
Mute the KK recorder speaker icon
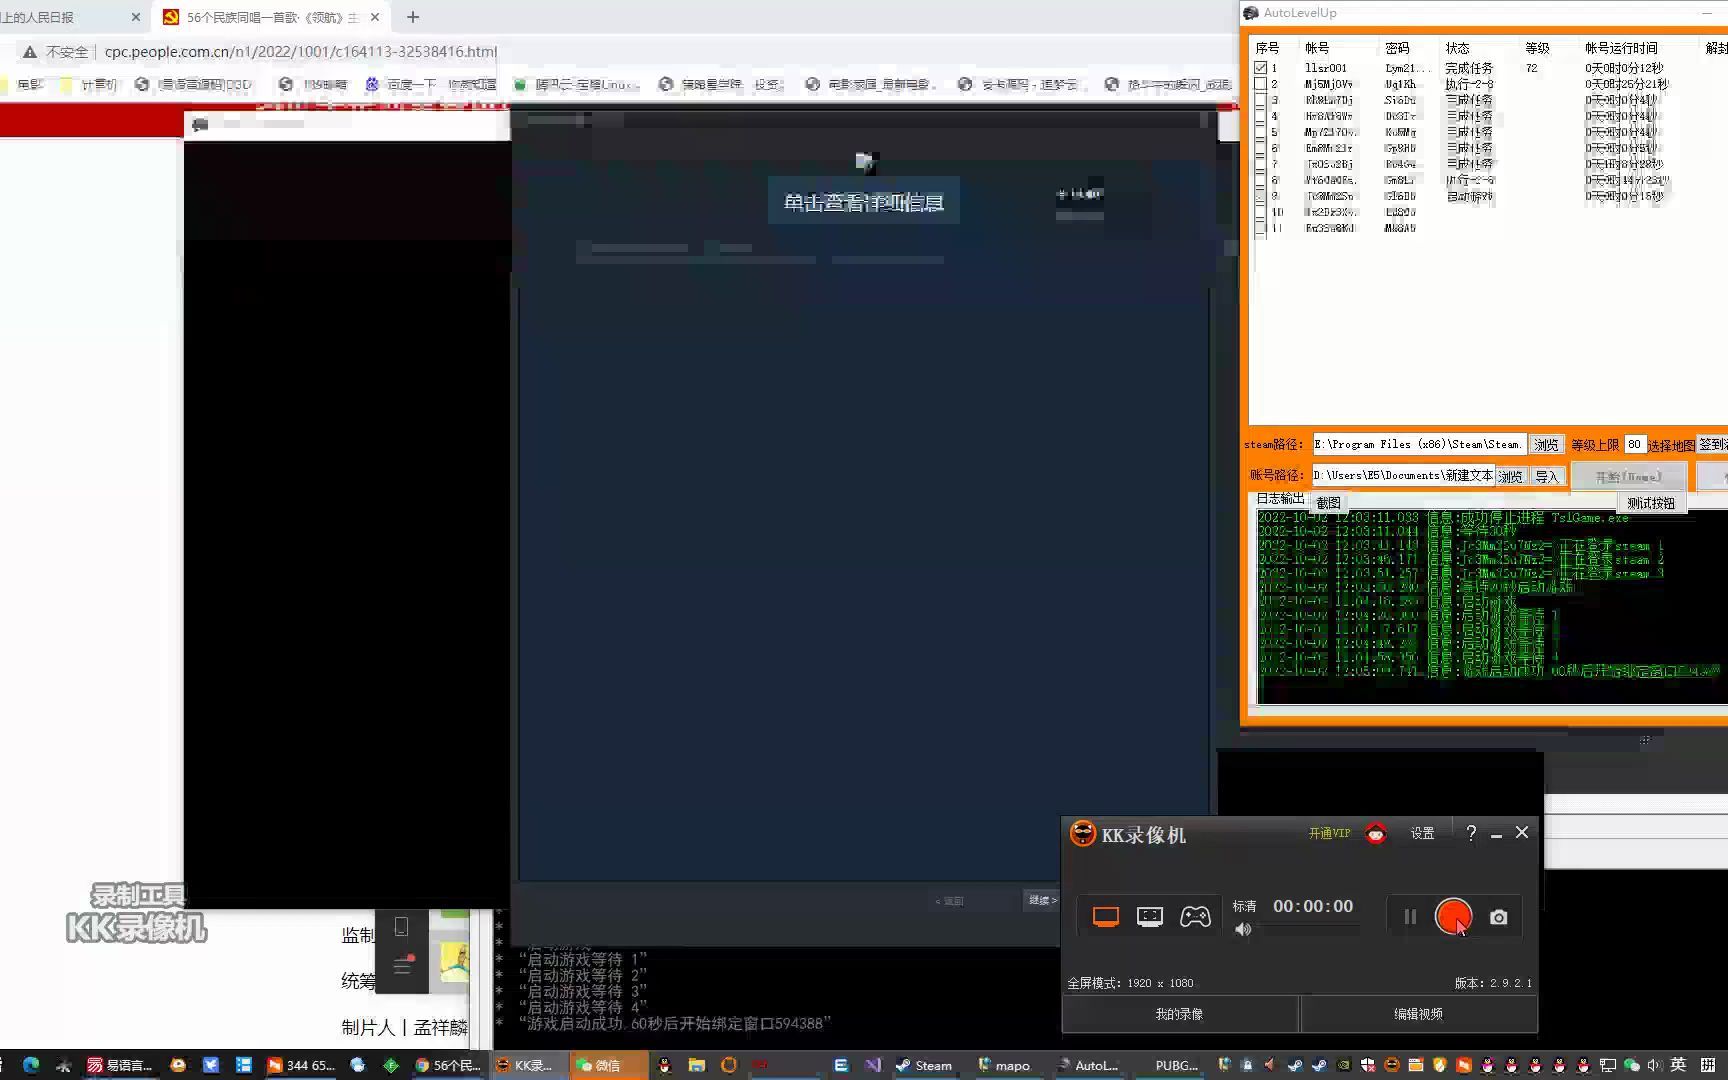(x=1243, y=930)
